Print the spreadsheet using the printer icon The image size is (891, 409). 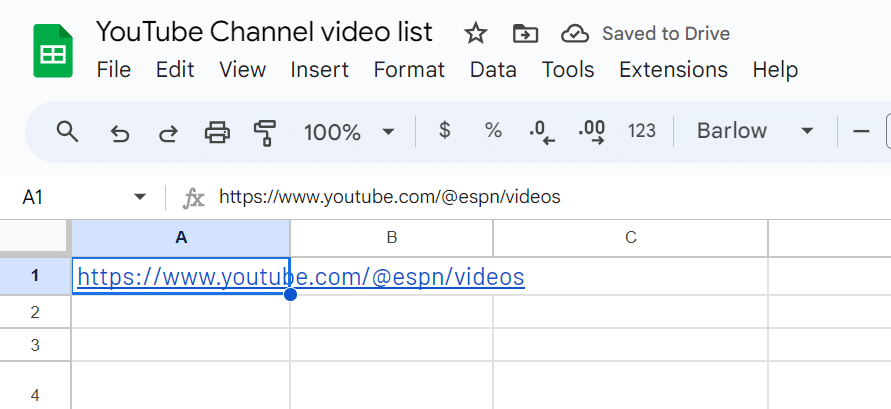coord(217,132)
